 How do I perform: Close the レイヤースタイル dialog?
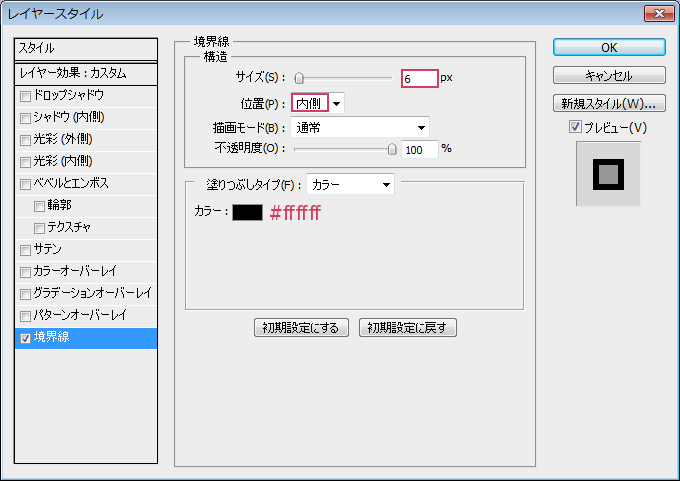click(x=659, y=13)
